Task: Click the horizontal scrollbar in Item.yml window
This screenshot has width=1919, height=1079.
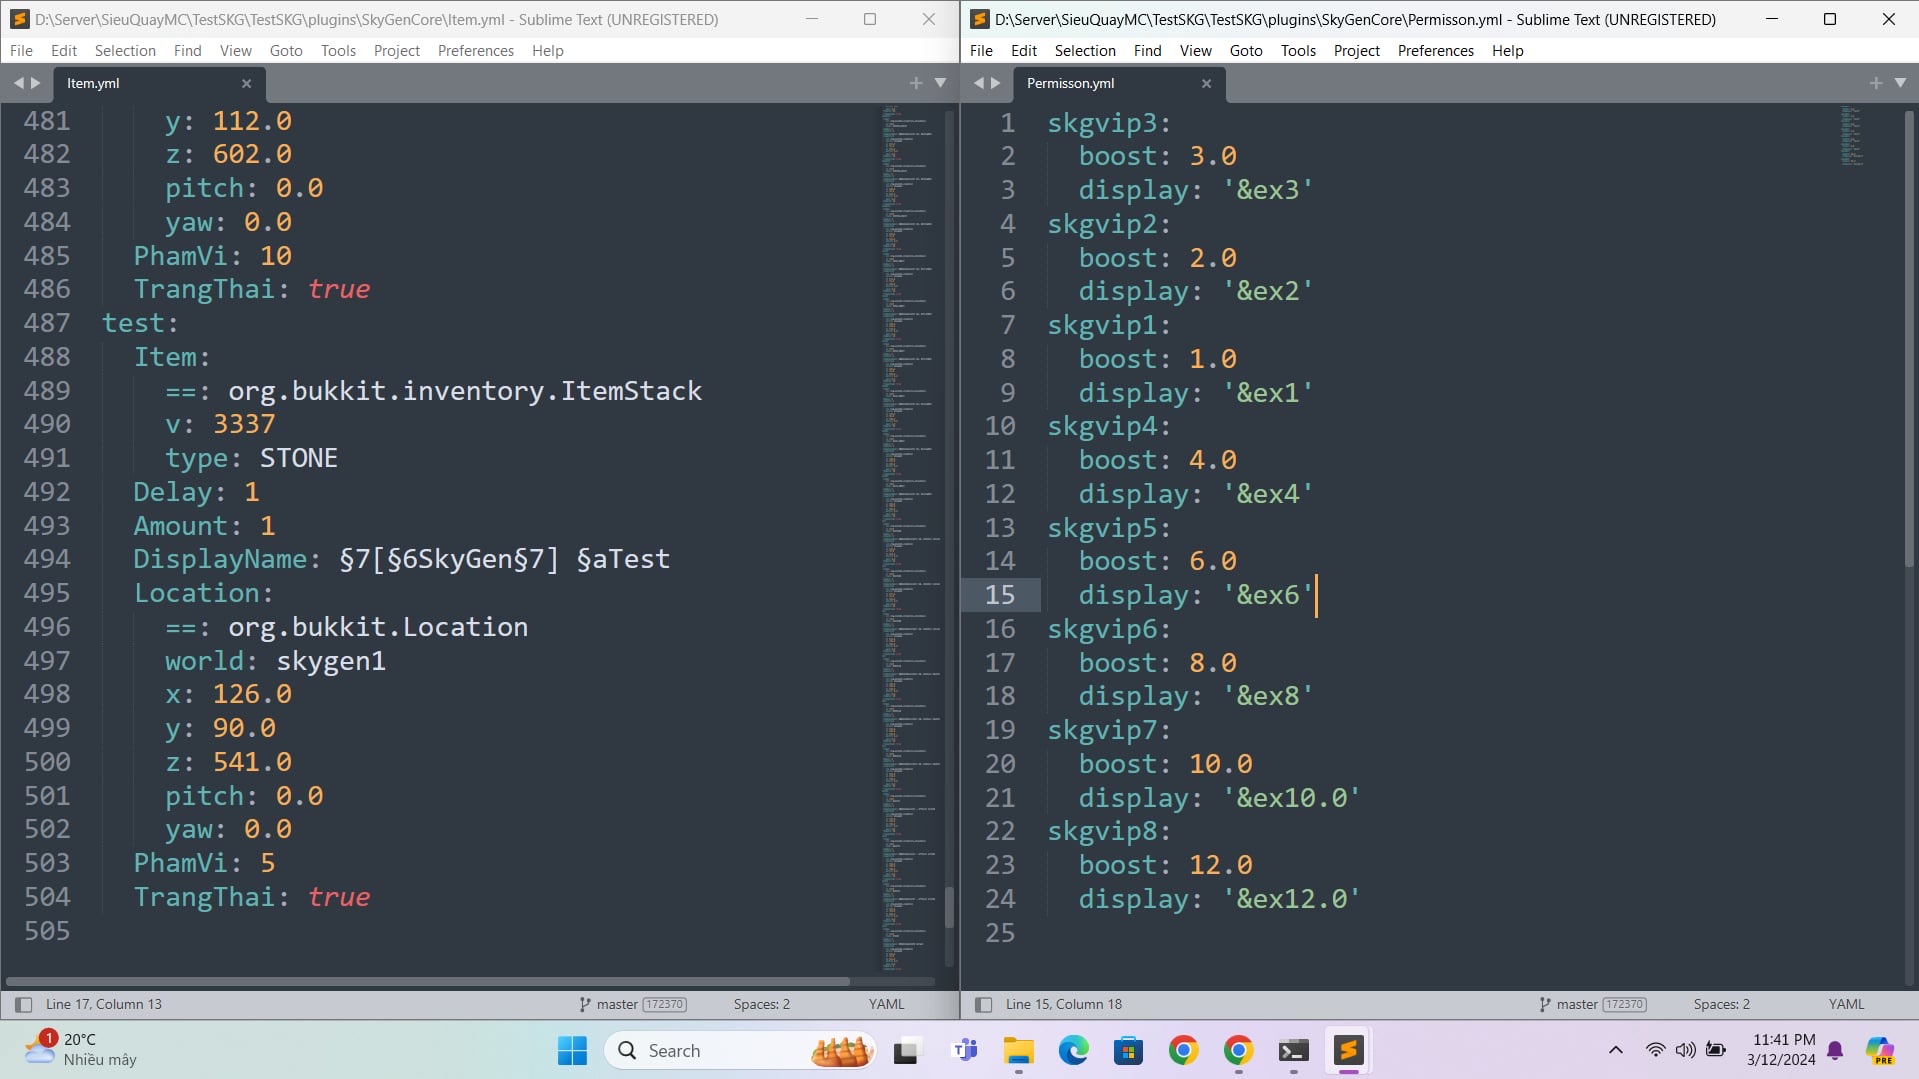Action: click(428, 981)
